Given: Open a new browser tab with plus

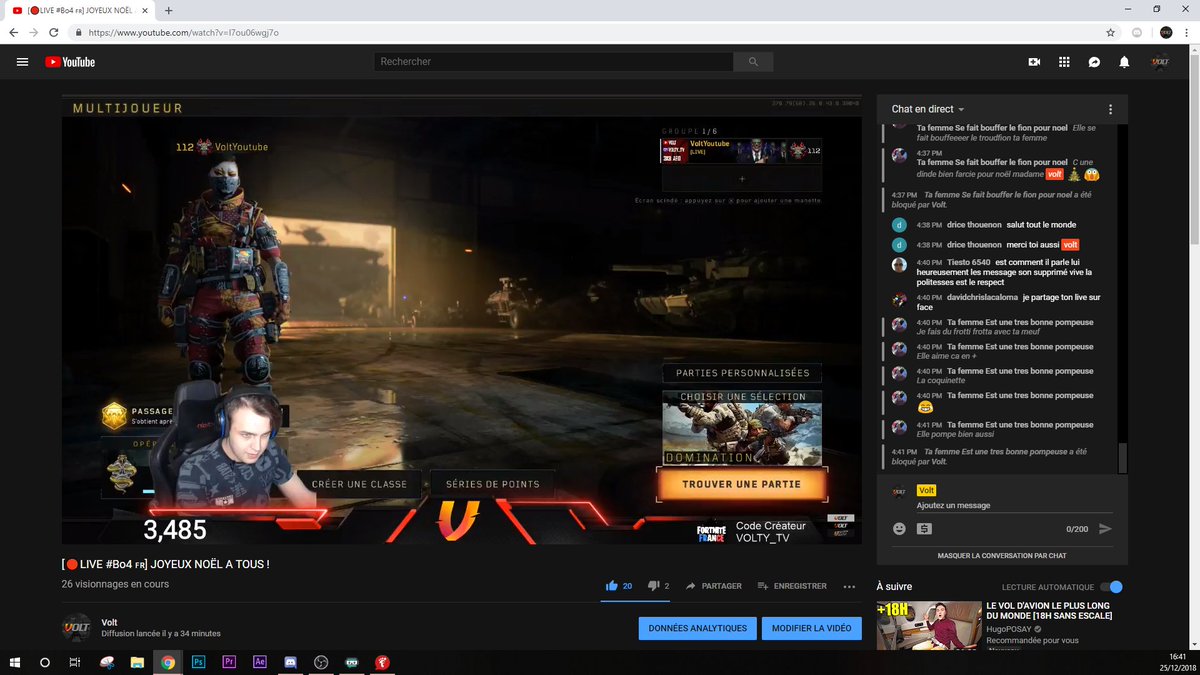Looking at the screenshot, I should point(169,10).
